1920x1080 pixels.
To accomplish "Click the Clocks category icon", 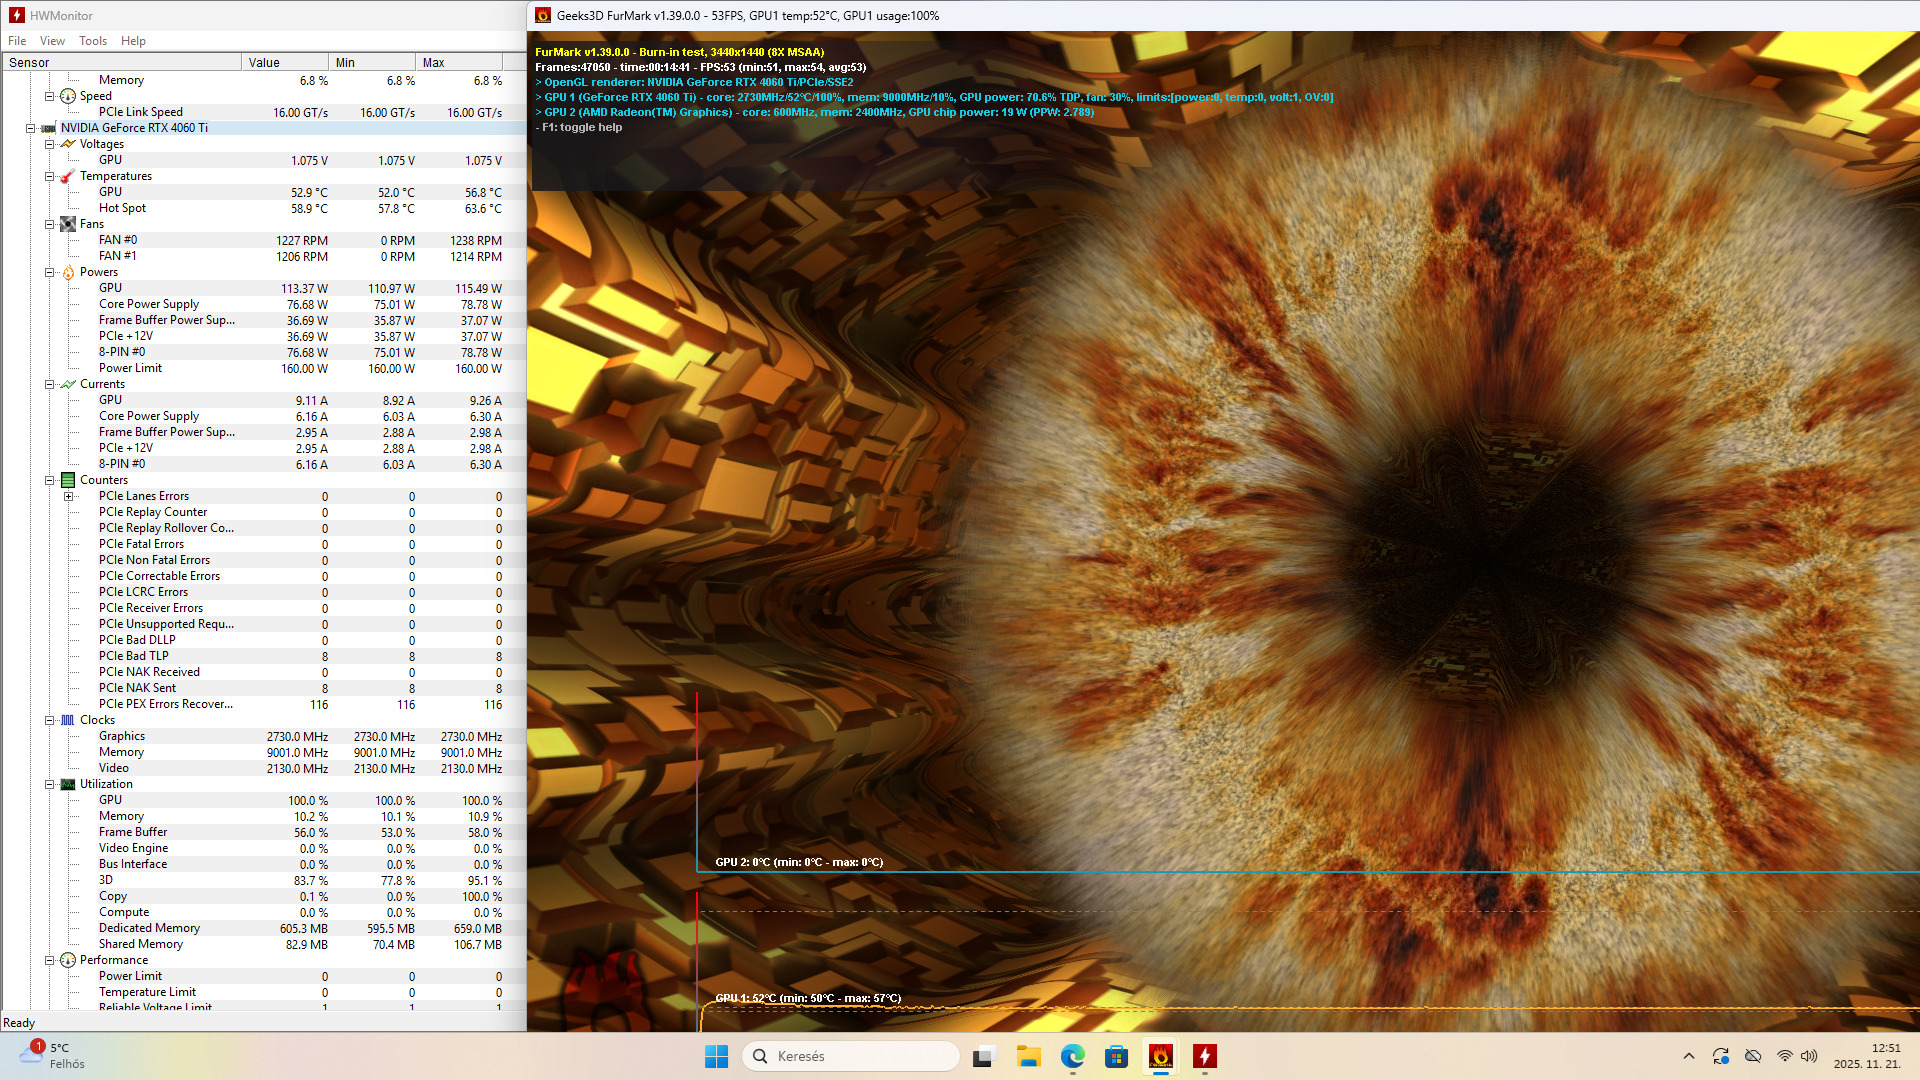I will point(67,720).
